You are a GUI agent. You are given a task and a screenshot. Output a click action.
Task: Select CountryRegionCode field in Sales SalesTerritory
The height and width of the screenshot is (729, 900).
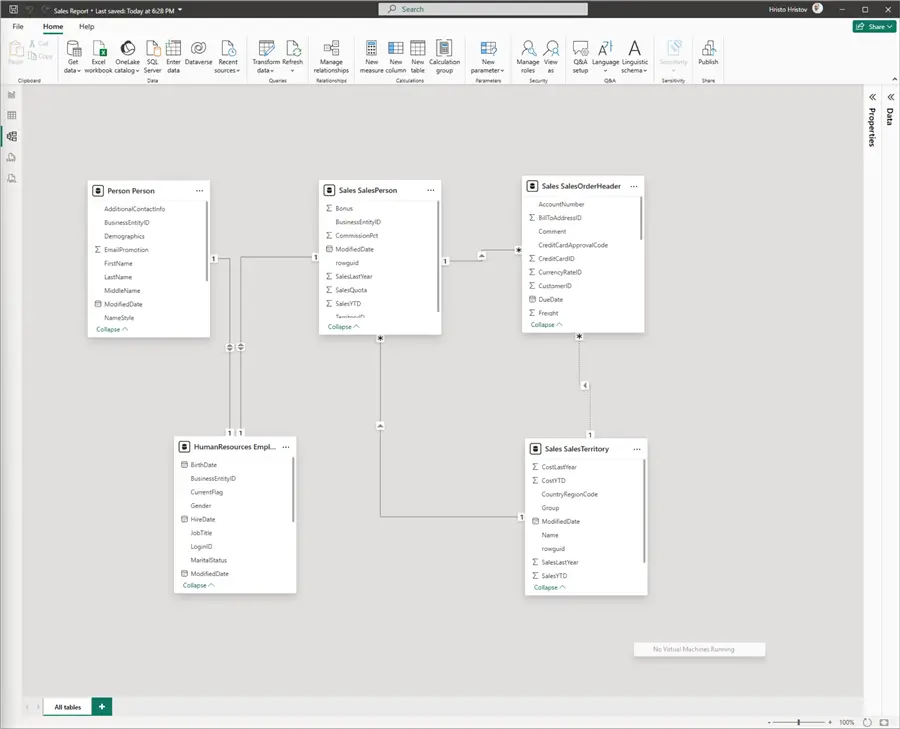pyautogui.click(x=569, y=494)
